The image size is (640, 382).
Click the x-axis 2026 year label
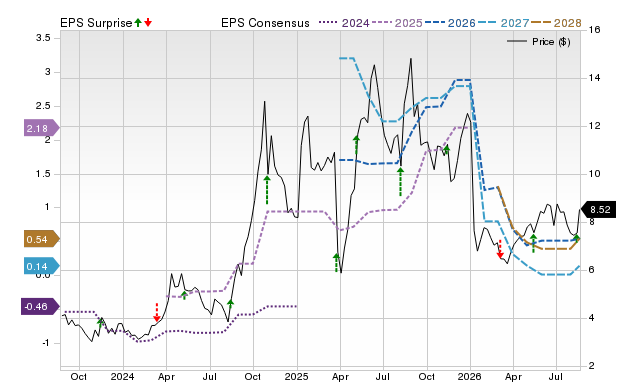coord(469,376)
